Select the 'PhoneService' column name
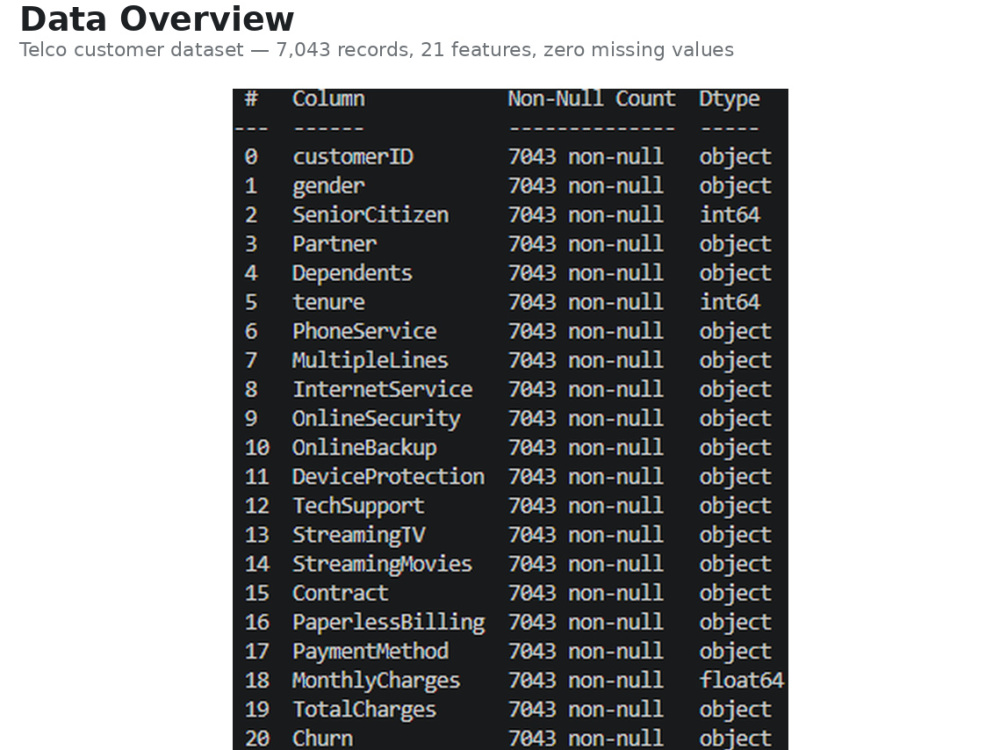 [x=364, y=332]
